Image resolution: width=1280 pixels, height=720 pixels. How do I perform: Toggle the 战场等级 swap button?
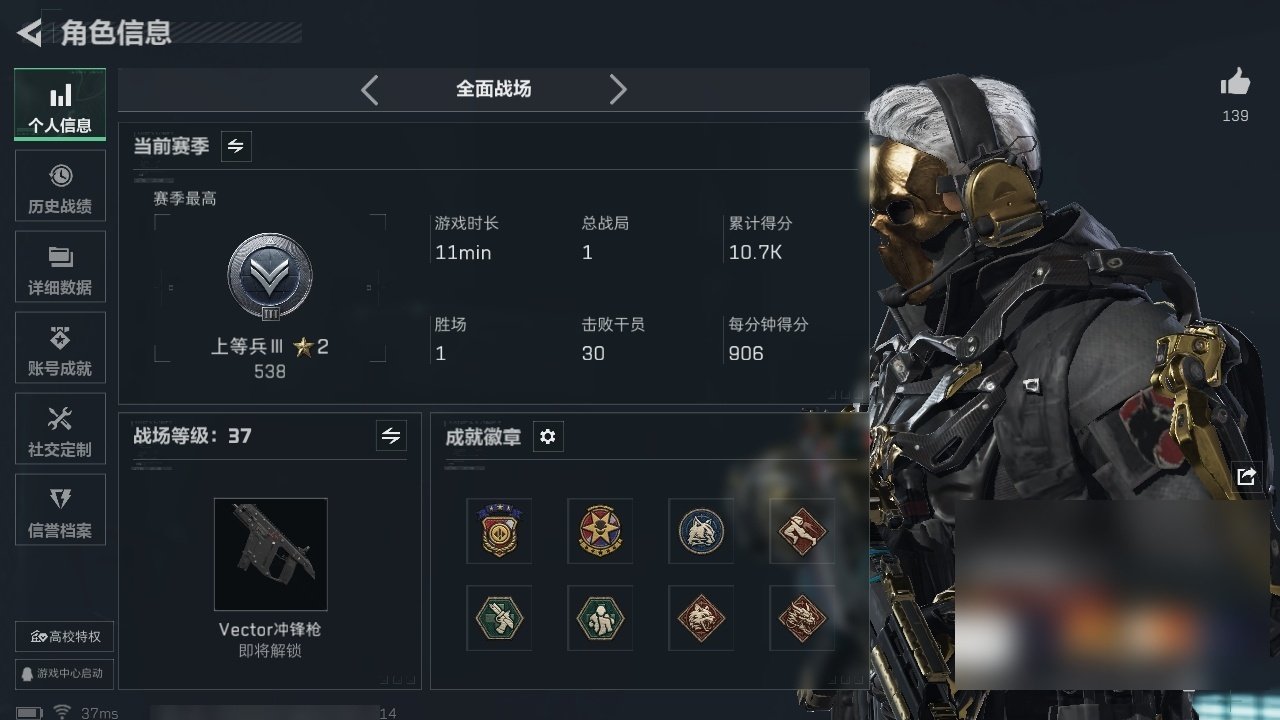pyautogui.click(x=391, y=436)
